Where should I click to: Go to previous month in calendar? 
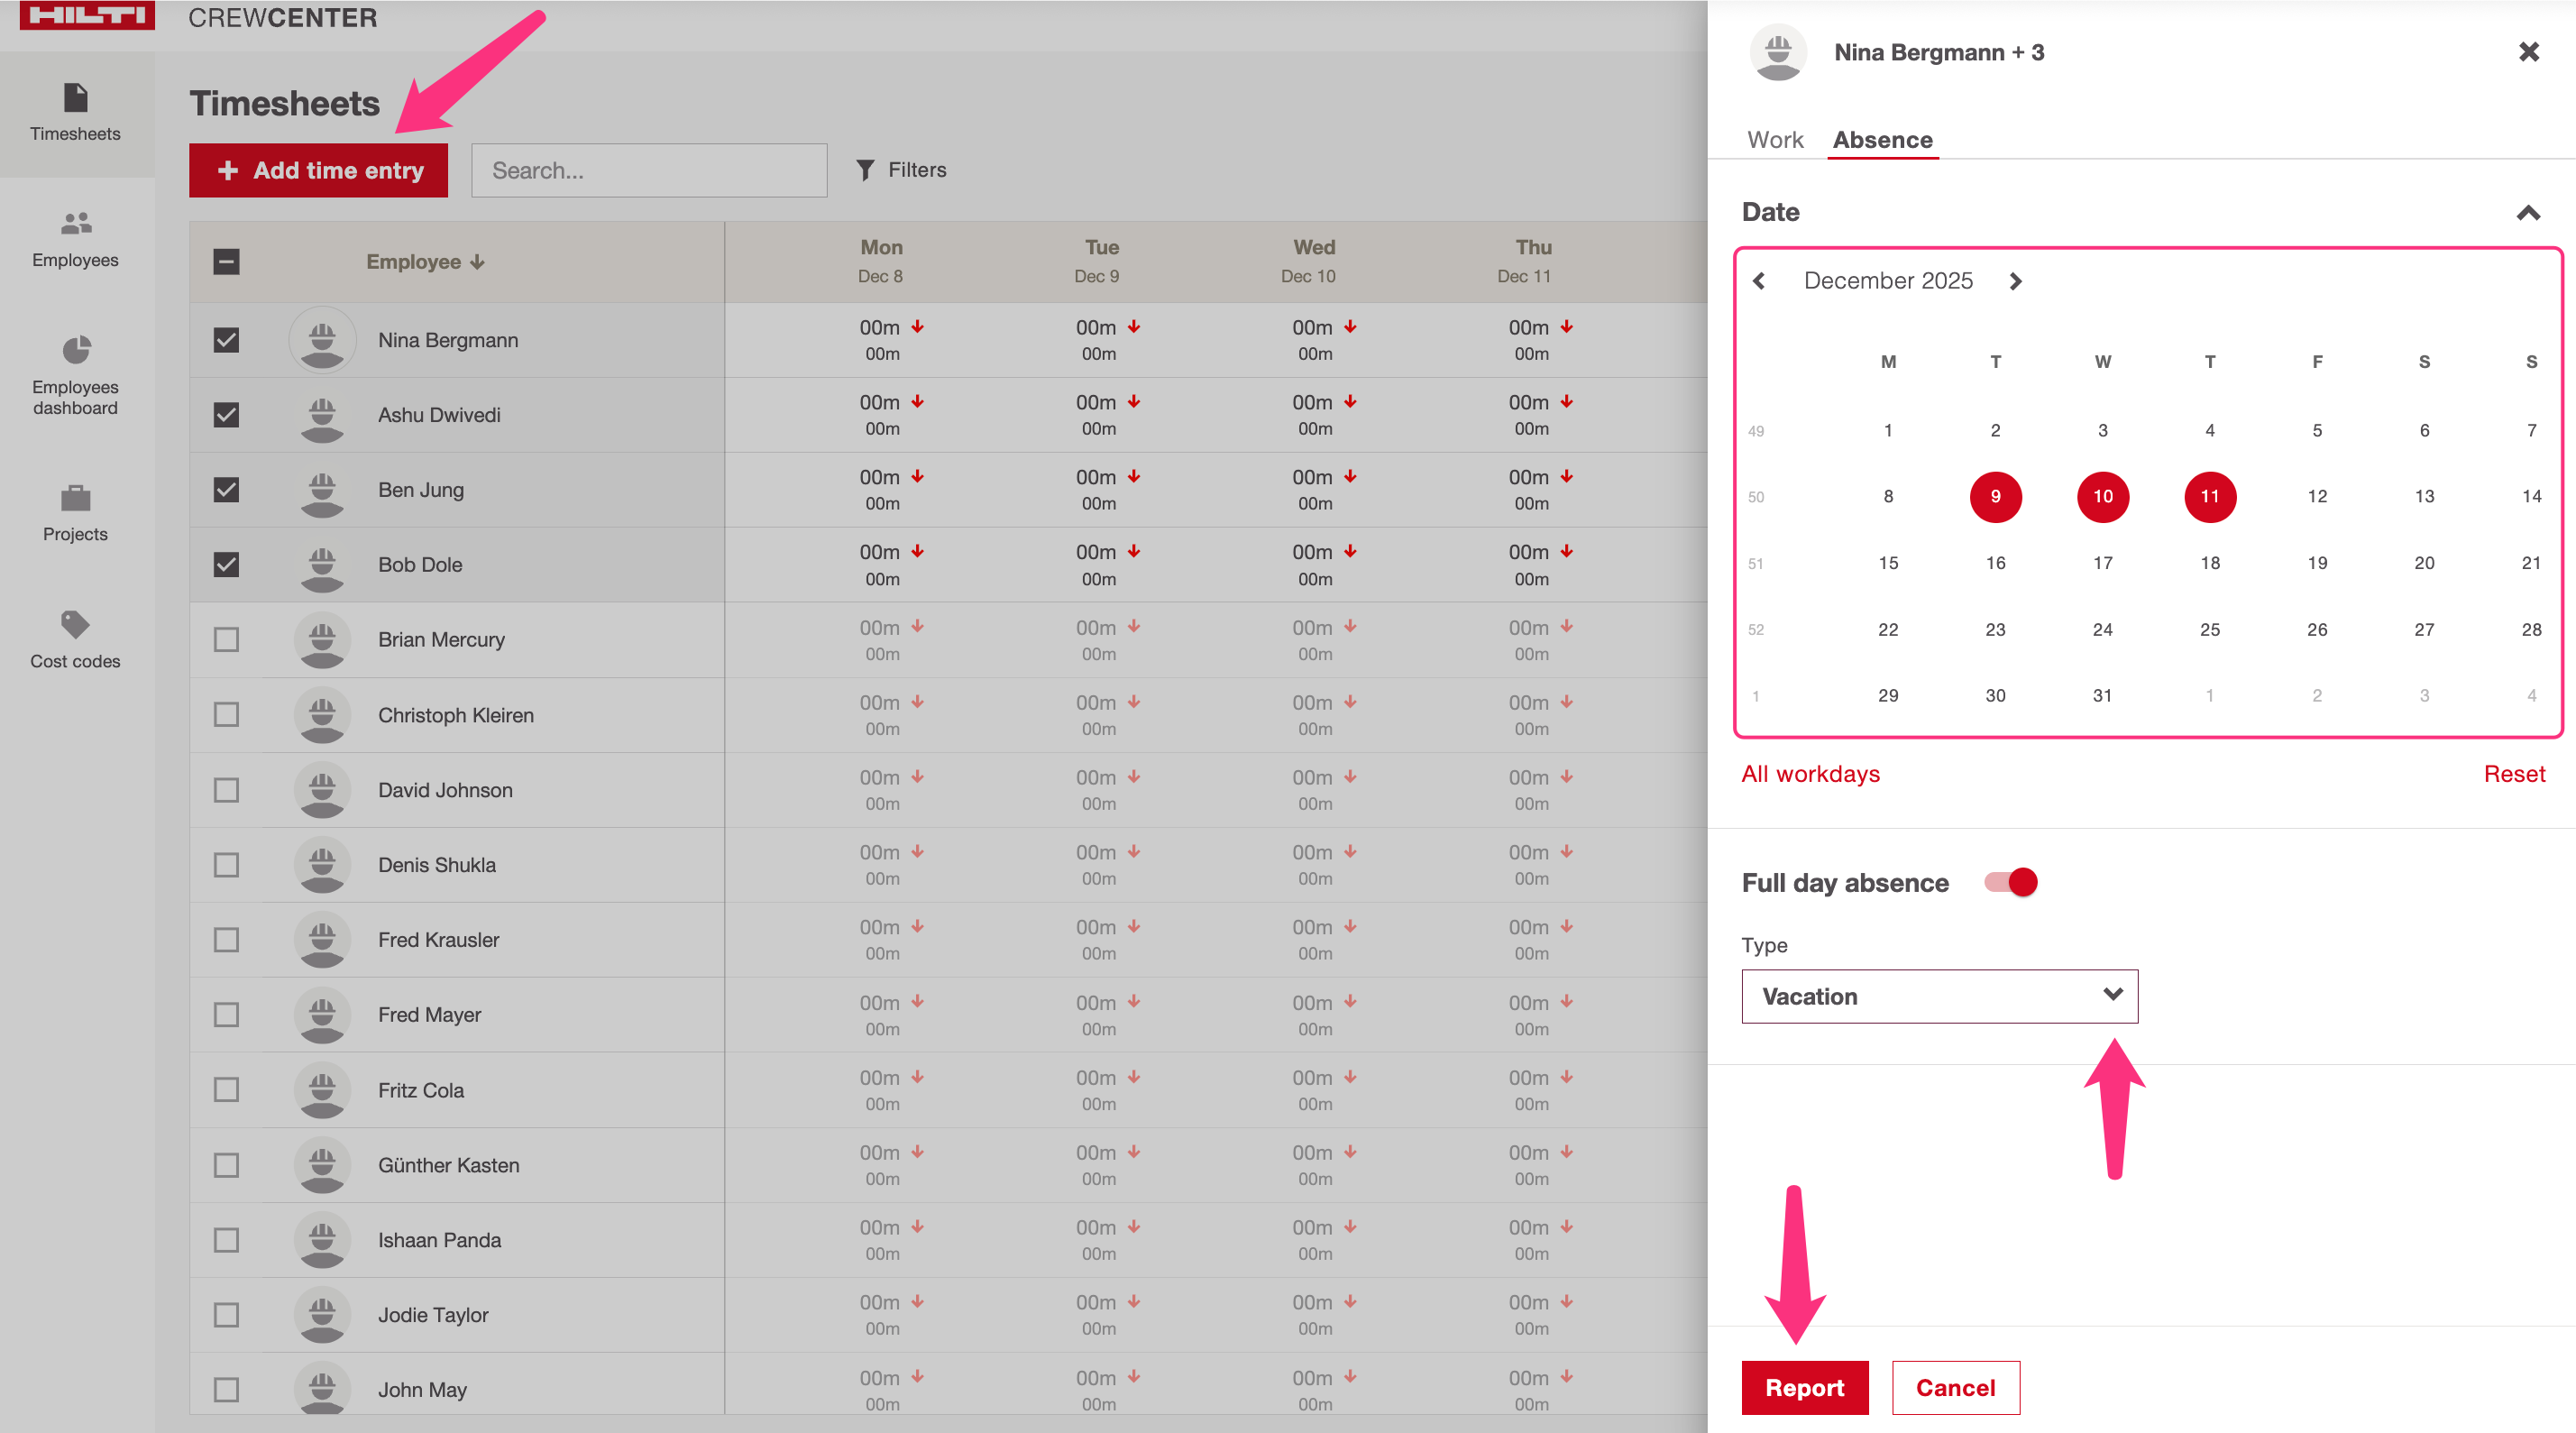tap(1759, 282)
